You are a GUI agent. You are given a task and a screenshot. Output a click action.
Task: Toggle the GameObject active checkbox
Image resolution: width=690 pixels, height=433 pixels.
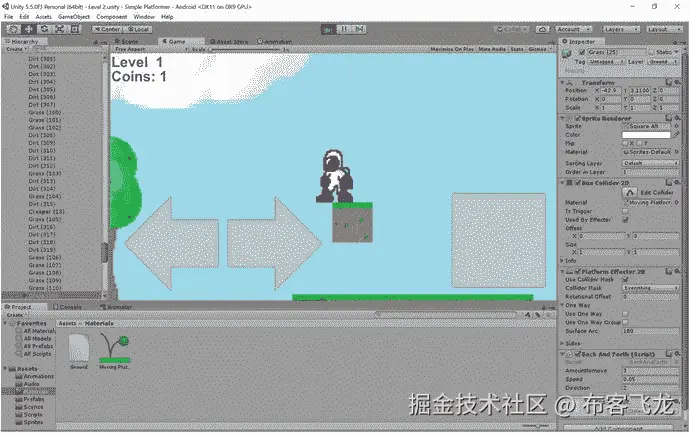[582, 52]
